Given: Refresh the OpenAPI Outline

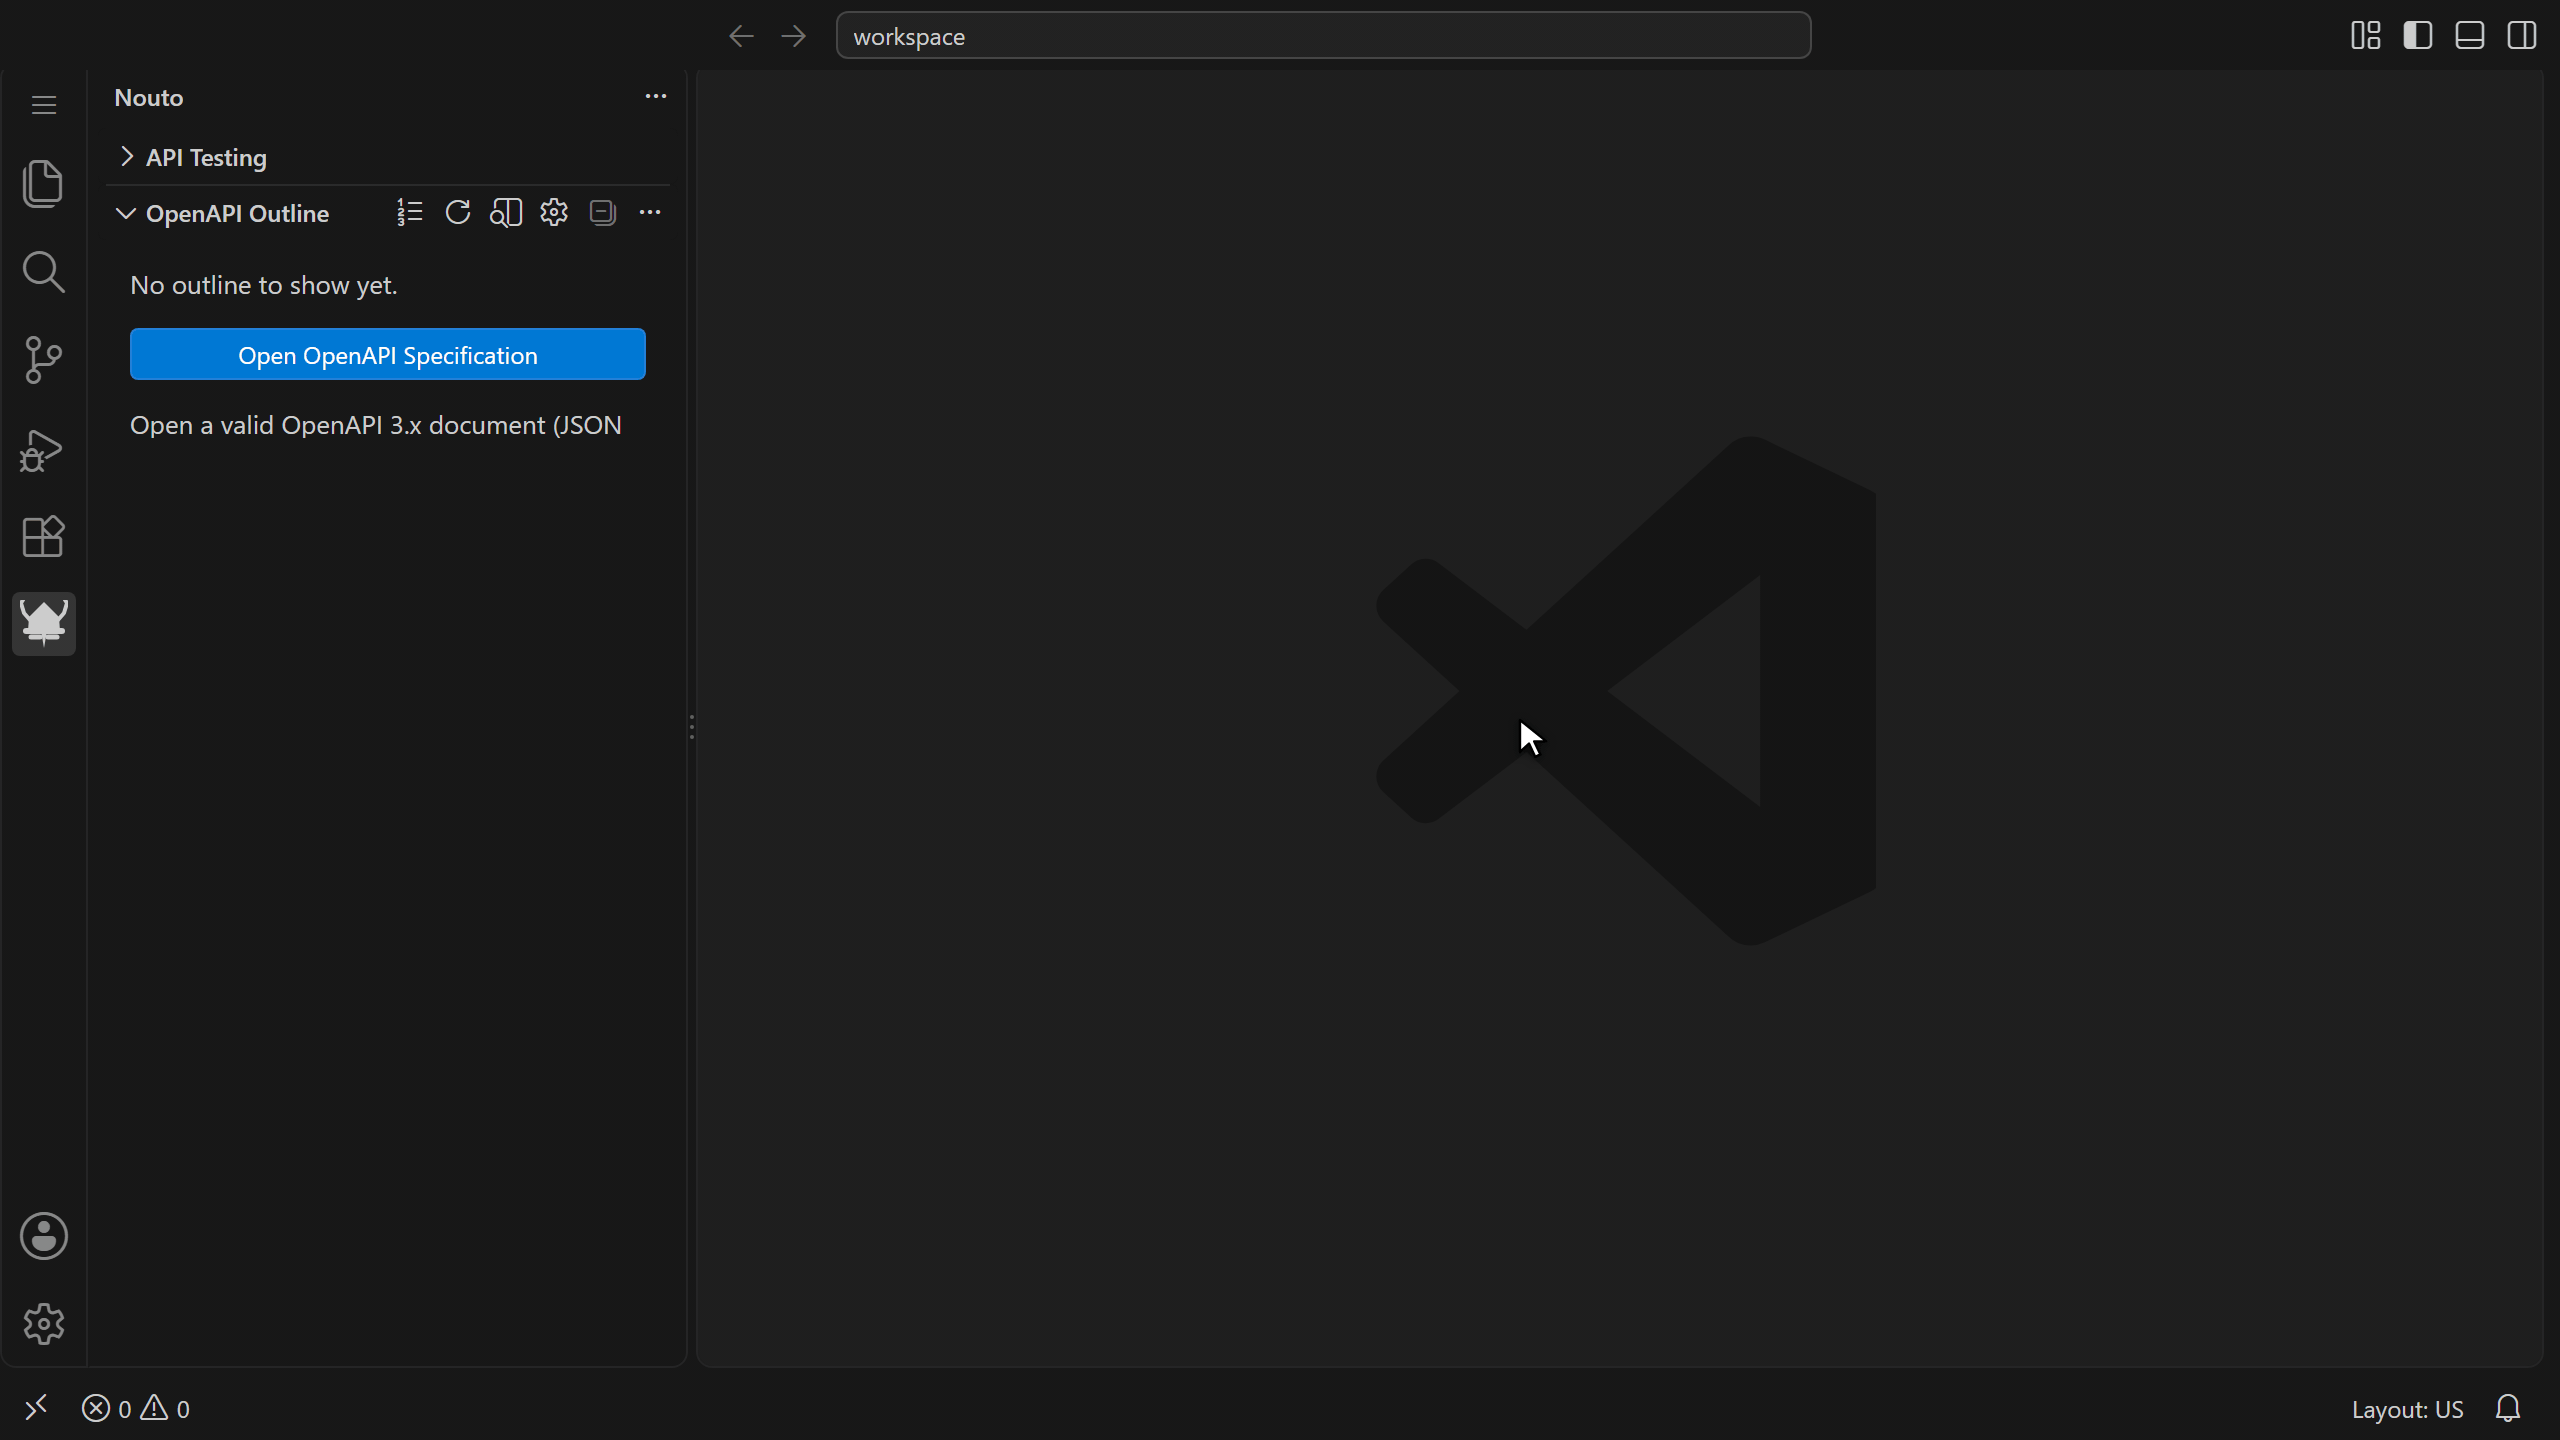Looking at the screenshot, I should 458,212.
